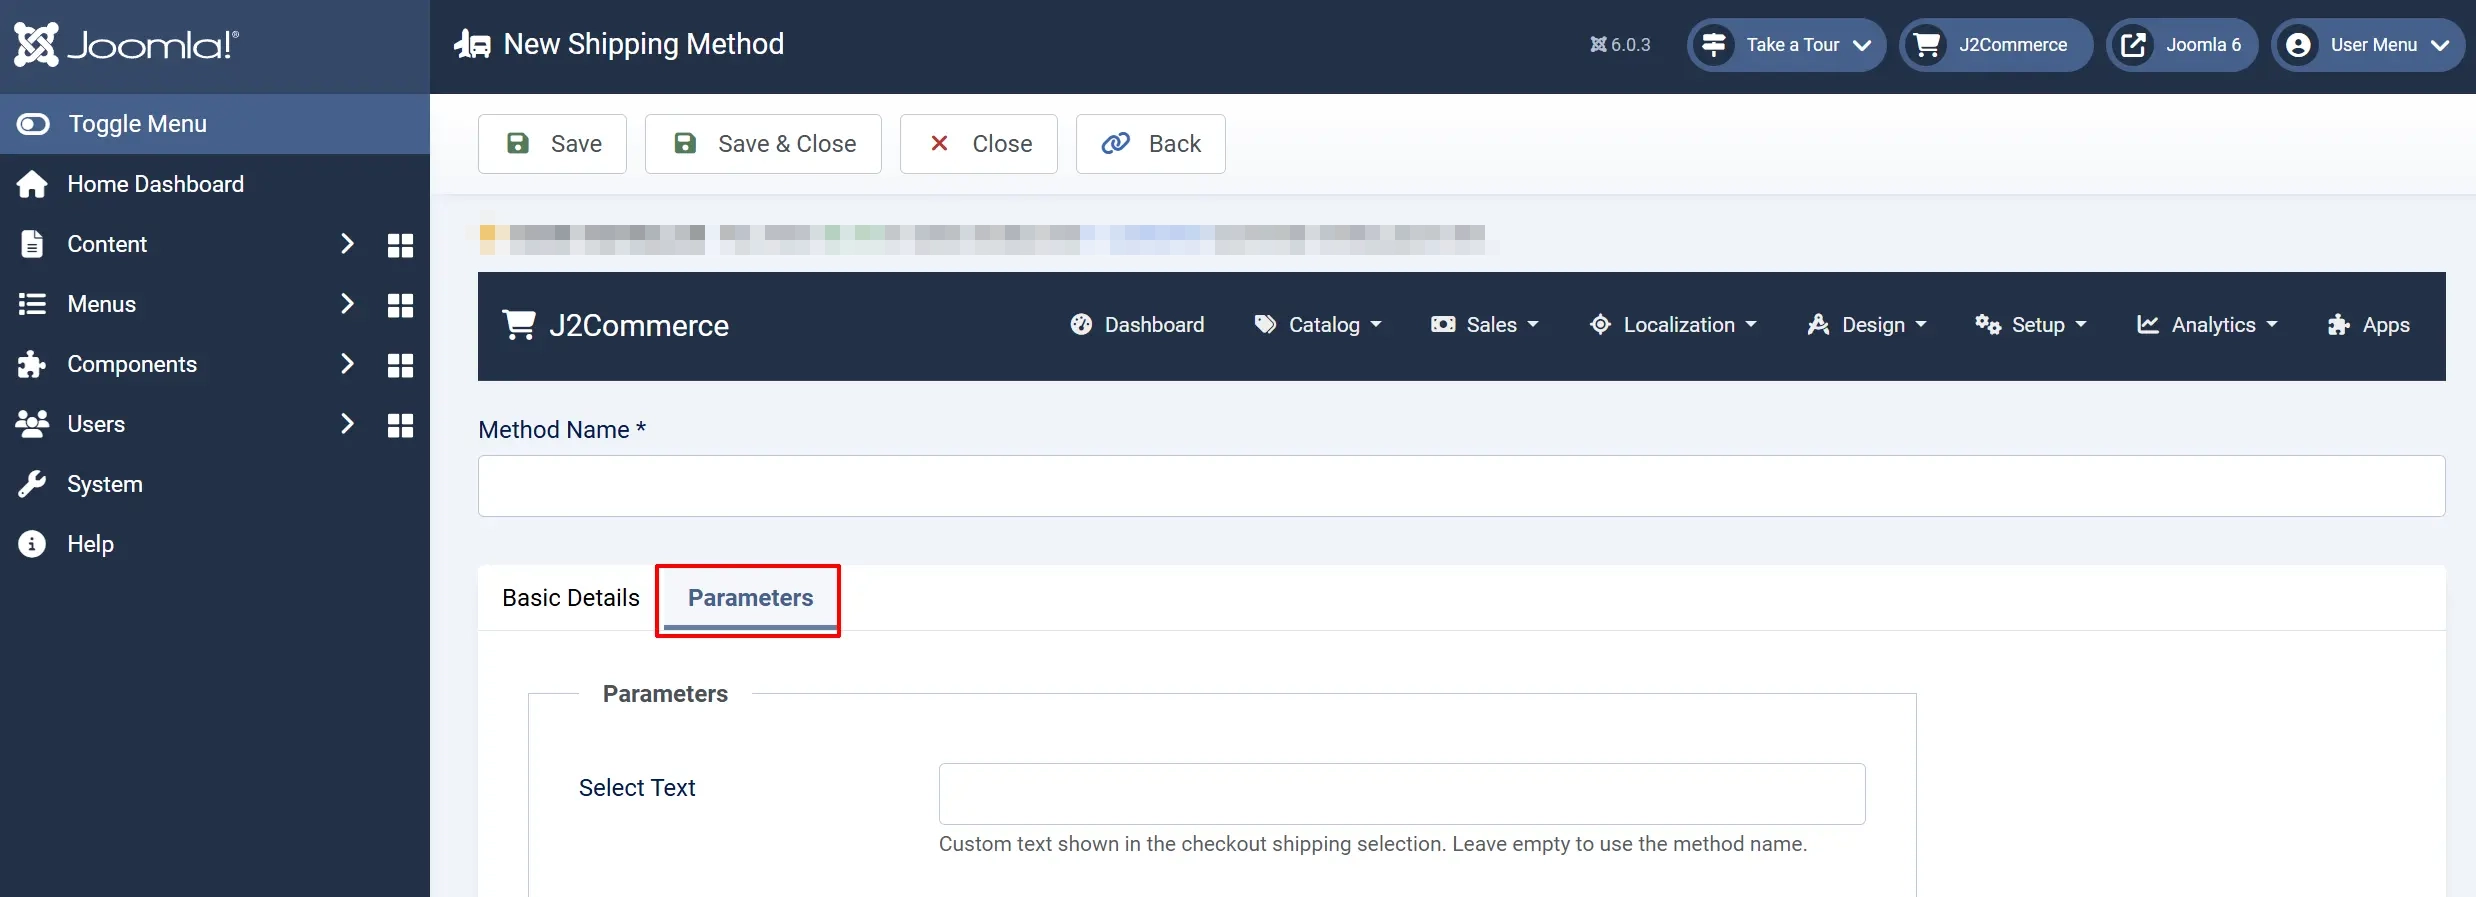Click the Components puzzle icon

[x=32, y=364]
